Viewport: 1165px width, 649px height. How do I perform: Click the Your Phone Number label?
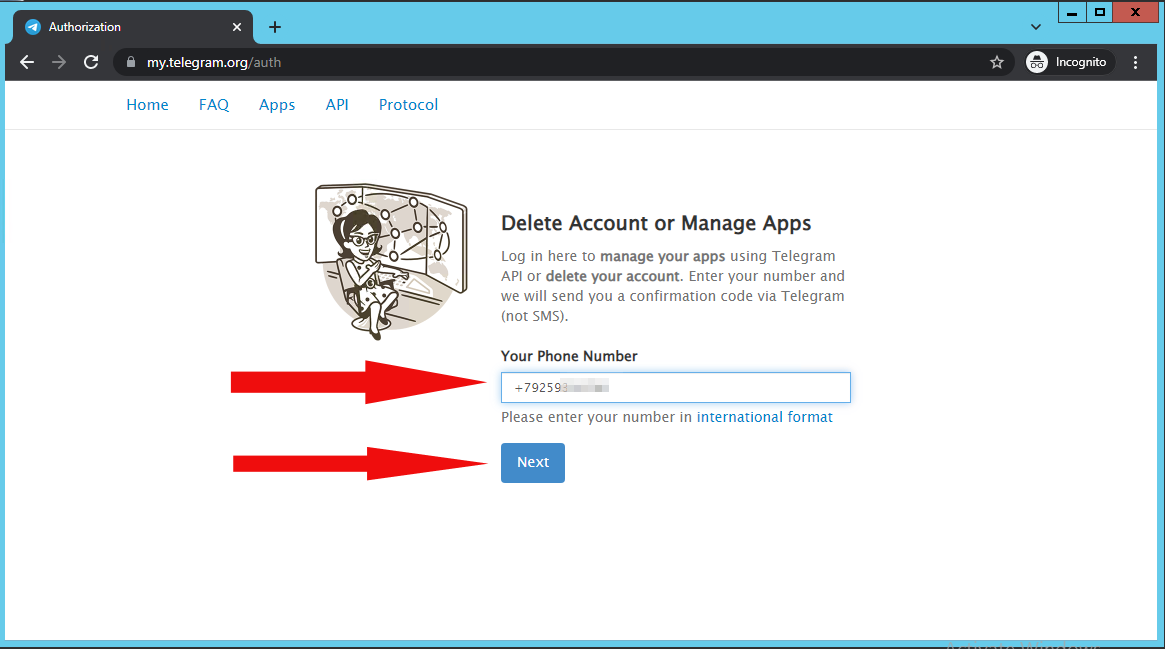[569, 356]
